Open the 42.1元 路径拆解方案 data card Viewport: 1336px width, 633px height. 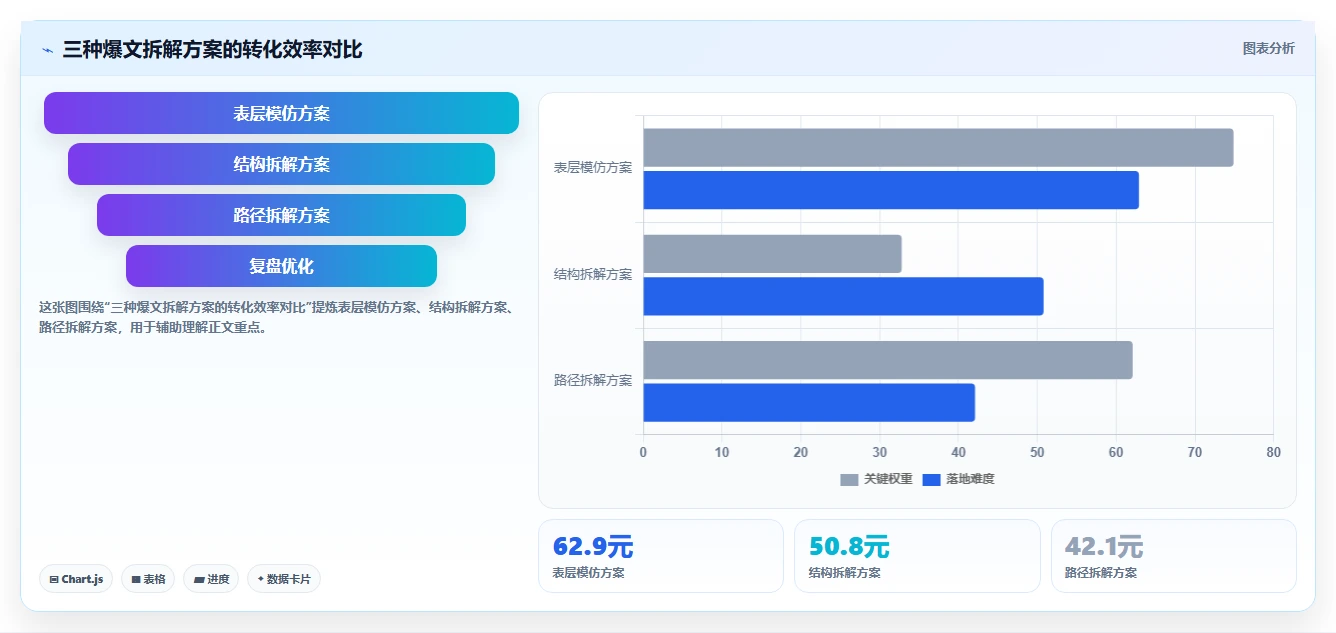[1173, 556]
